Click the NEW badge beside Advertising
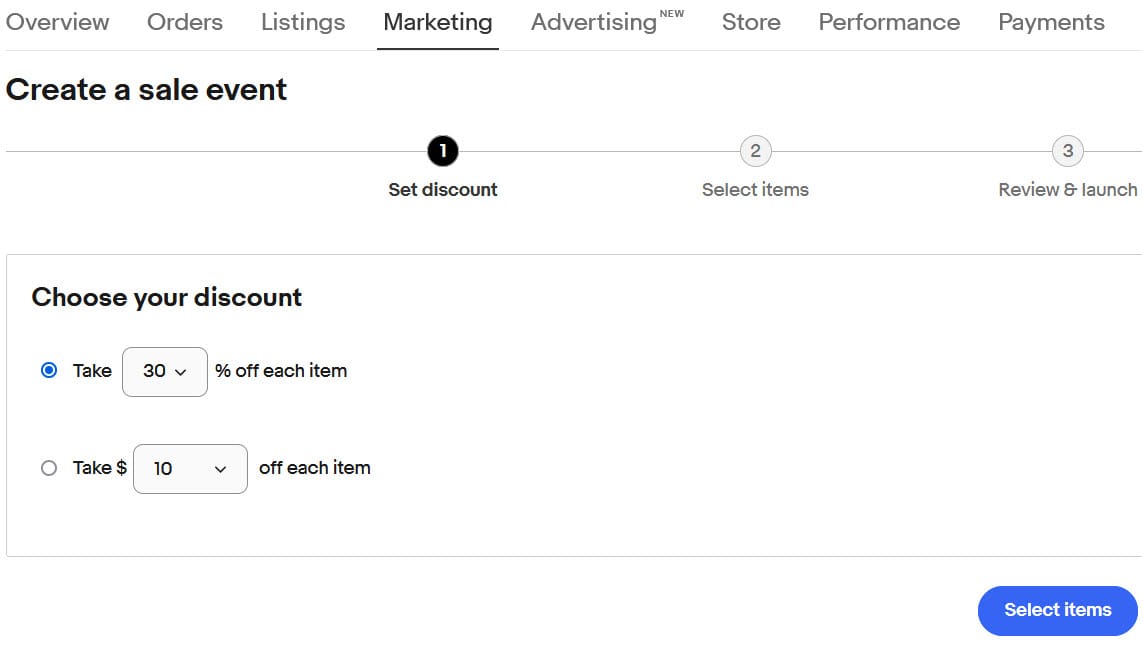This screenshot has height=645, width=1143. point(672,14)
